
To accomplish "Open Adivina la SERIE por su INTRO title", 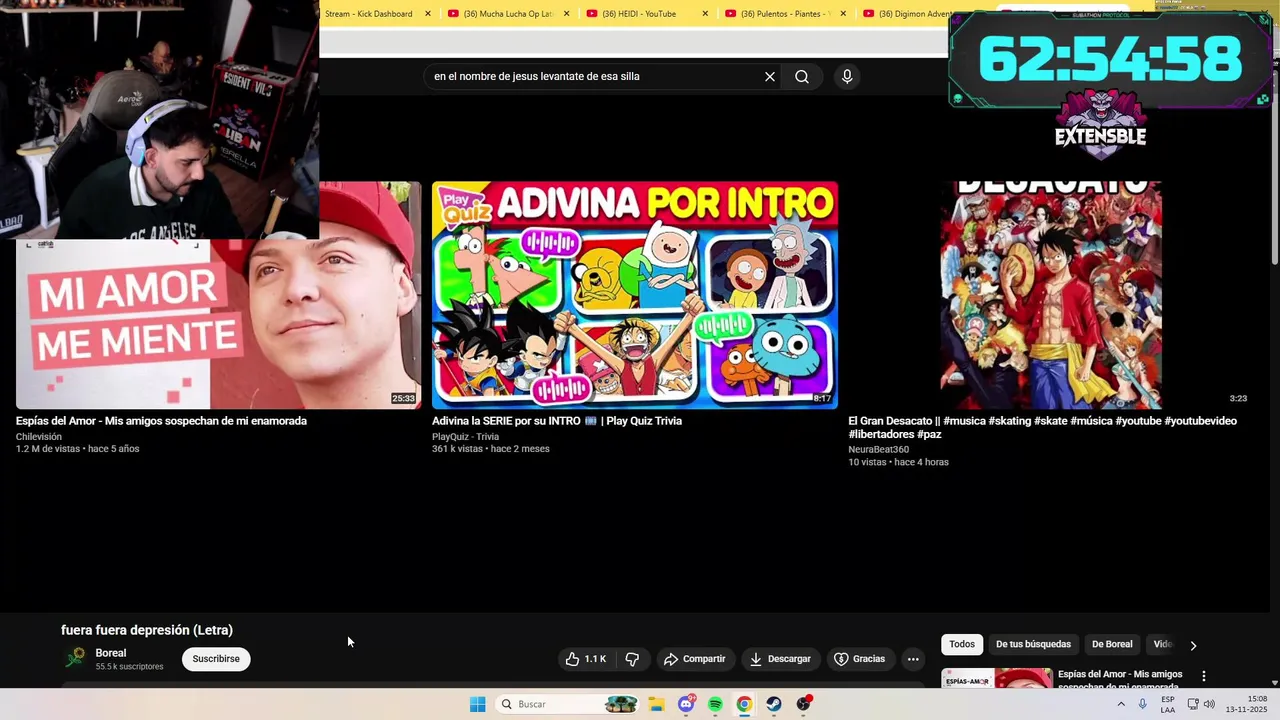I will pyautogui.click(x=557, y=421).
